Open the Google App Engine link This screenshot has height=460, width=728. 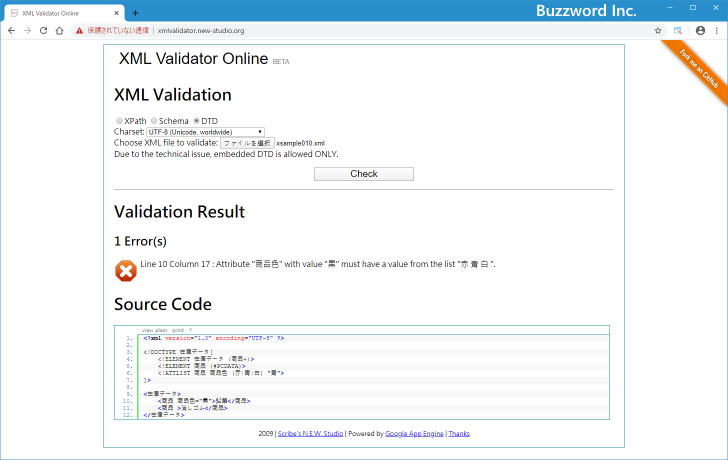[413, 434]
